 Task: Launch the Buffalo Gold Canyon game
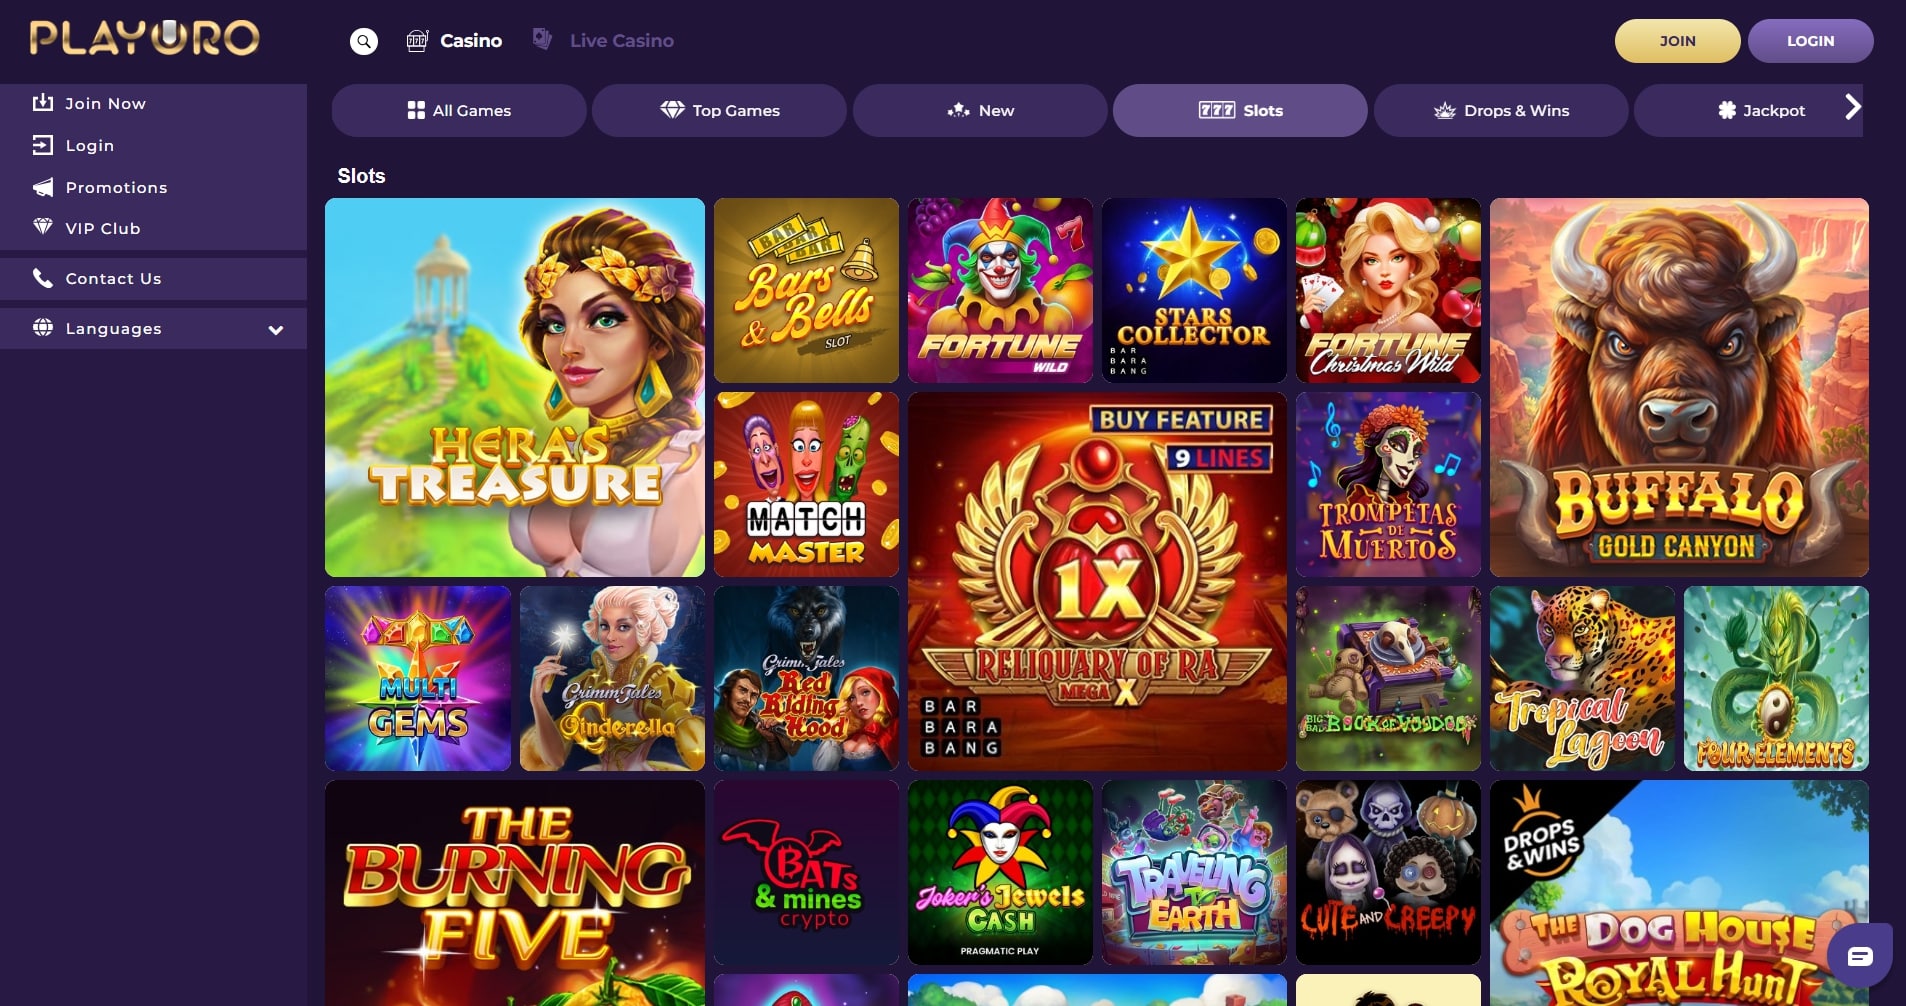(1679, 387)
